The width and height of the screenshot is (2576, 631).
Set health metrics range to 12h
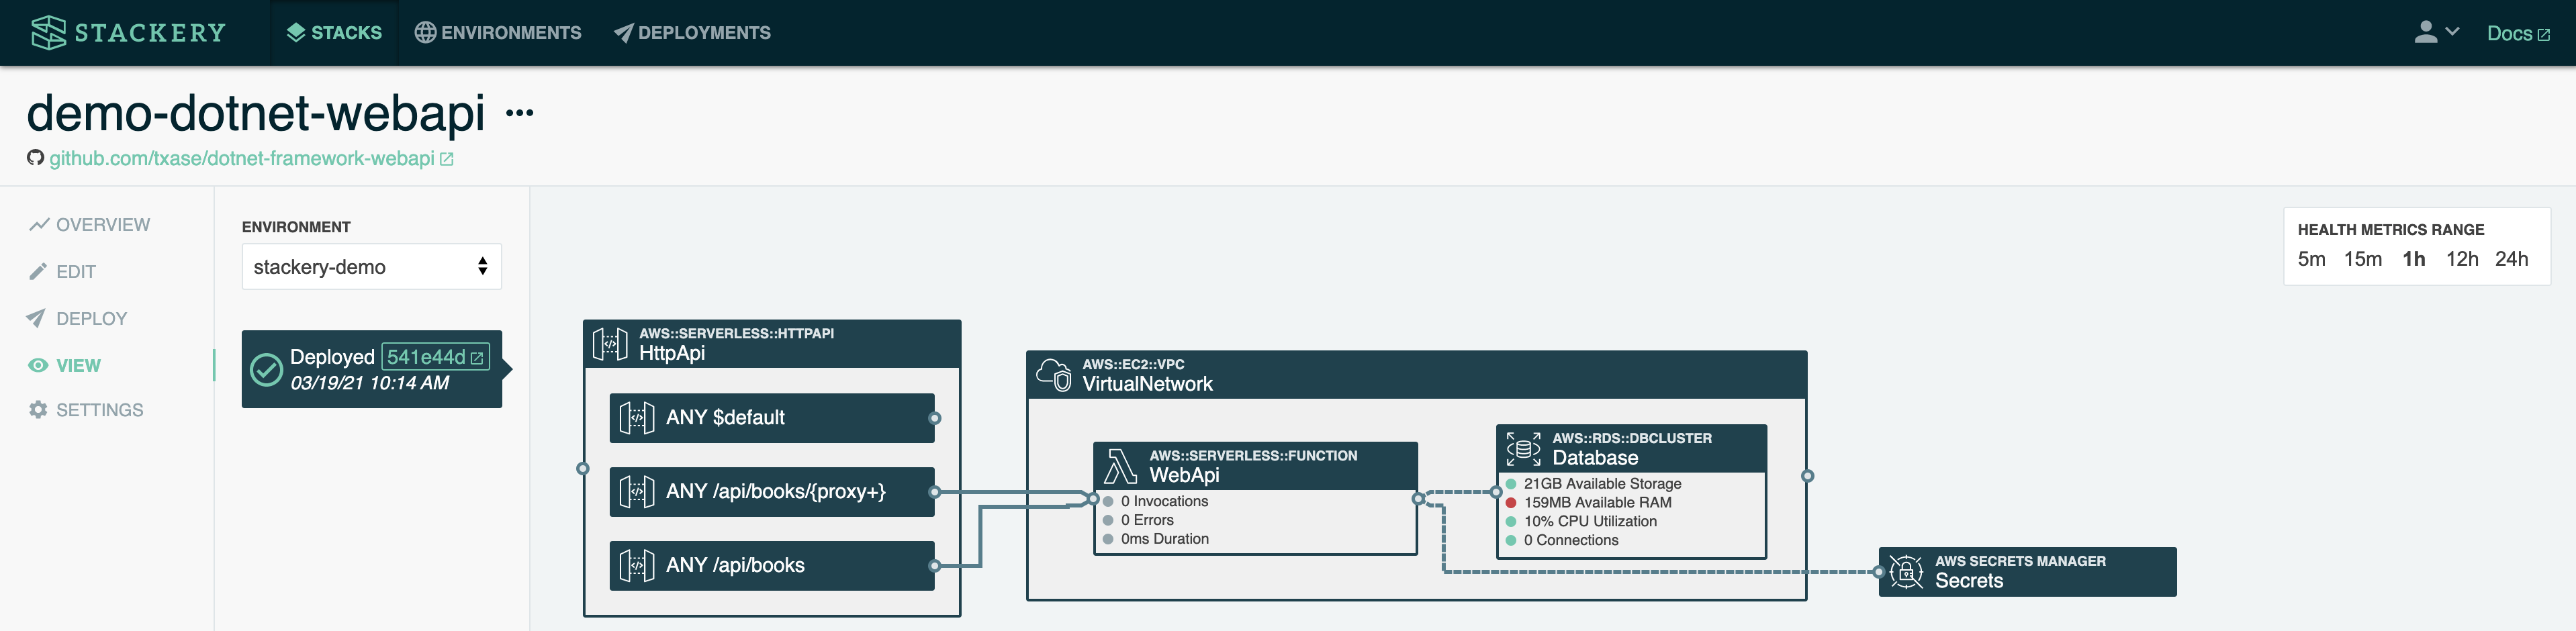(x=2461, y=259)
